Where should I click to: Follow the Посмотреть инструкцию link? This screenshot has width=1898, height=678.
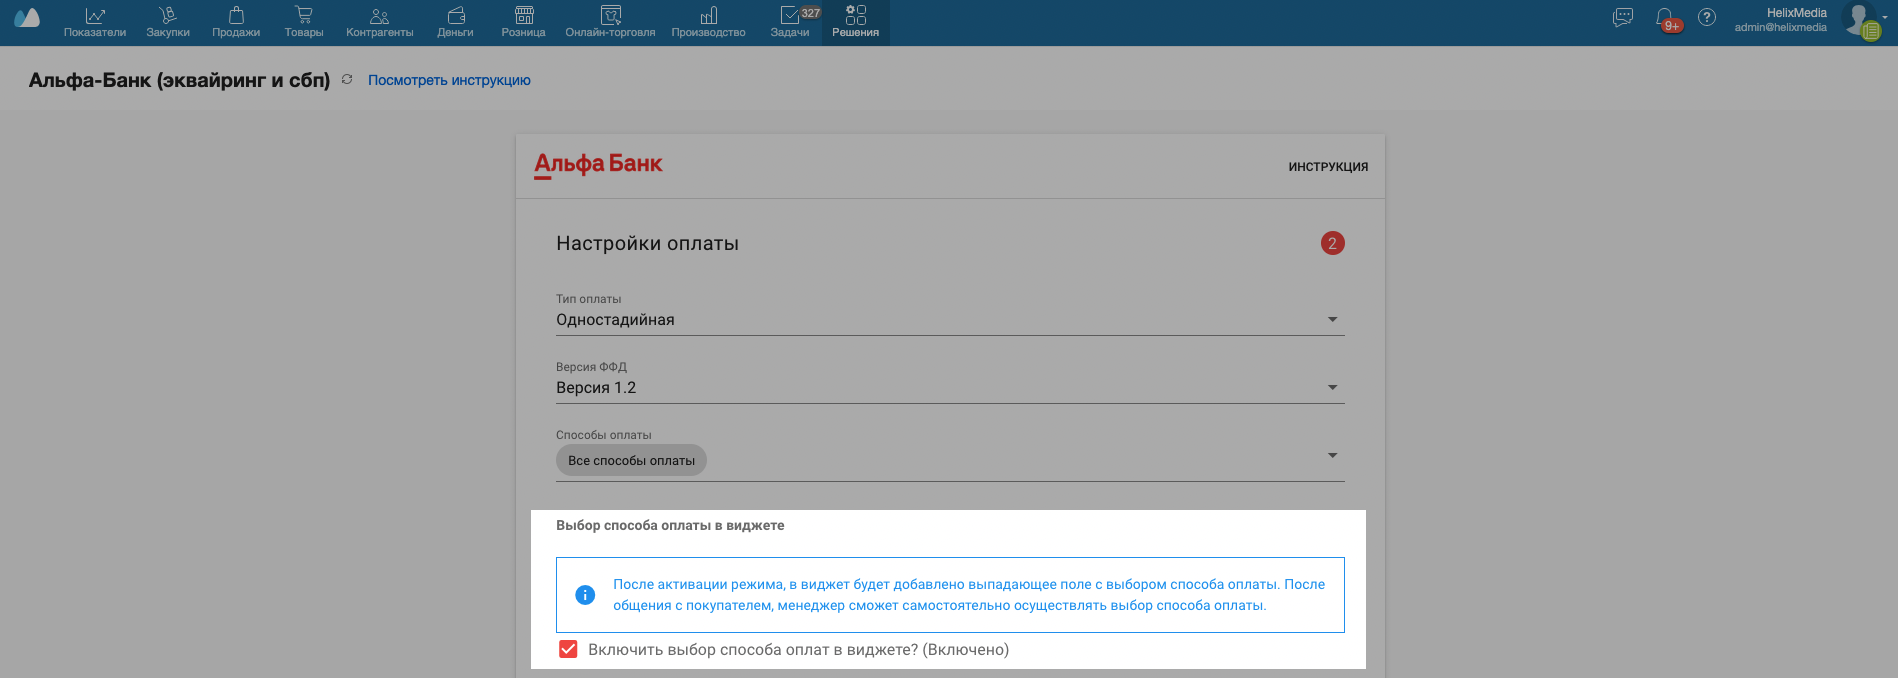(x=449, y=80)
